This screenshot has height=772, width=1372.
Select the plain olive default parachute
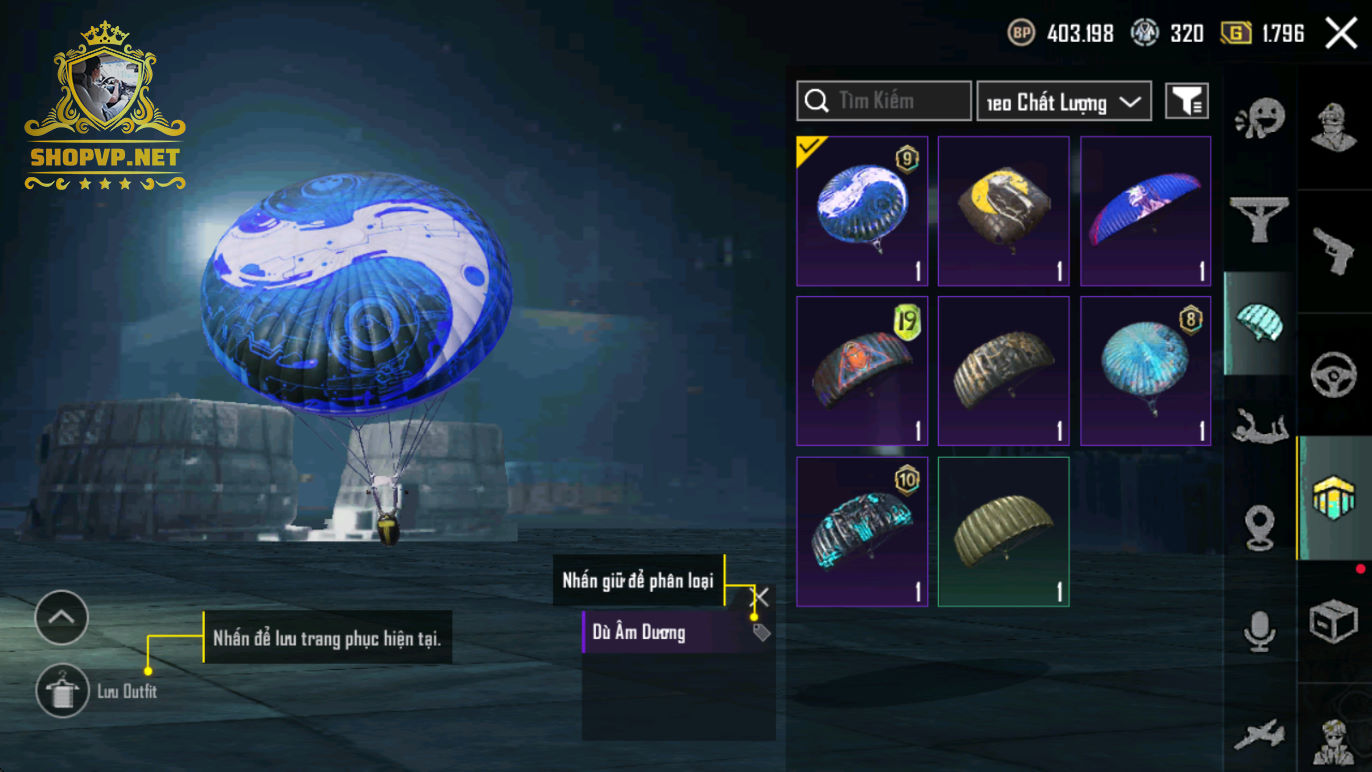click(x=1004, y=531)
